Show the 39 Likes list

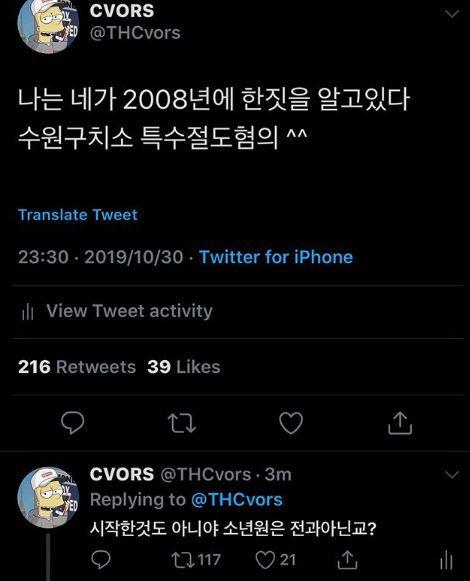point(183,367)
